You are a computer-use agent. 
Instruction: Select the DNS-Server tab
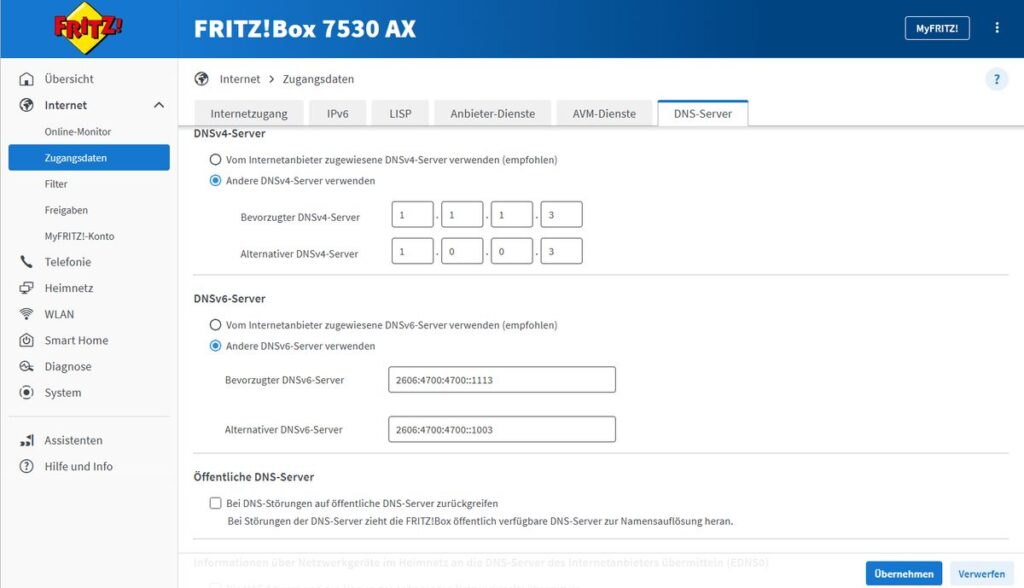pos(703,113)
